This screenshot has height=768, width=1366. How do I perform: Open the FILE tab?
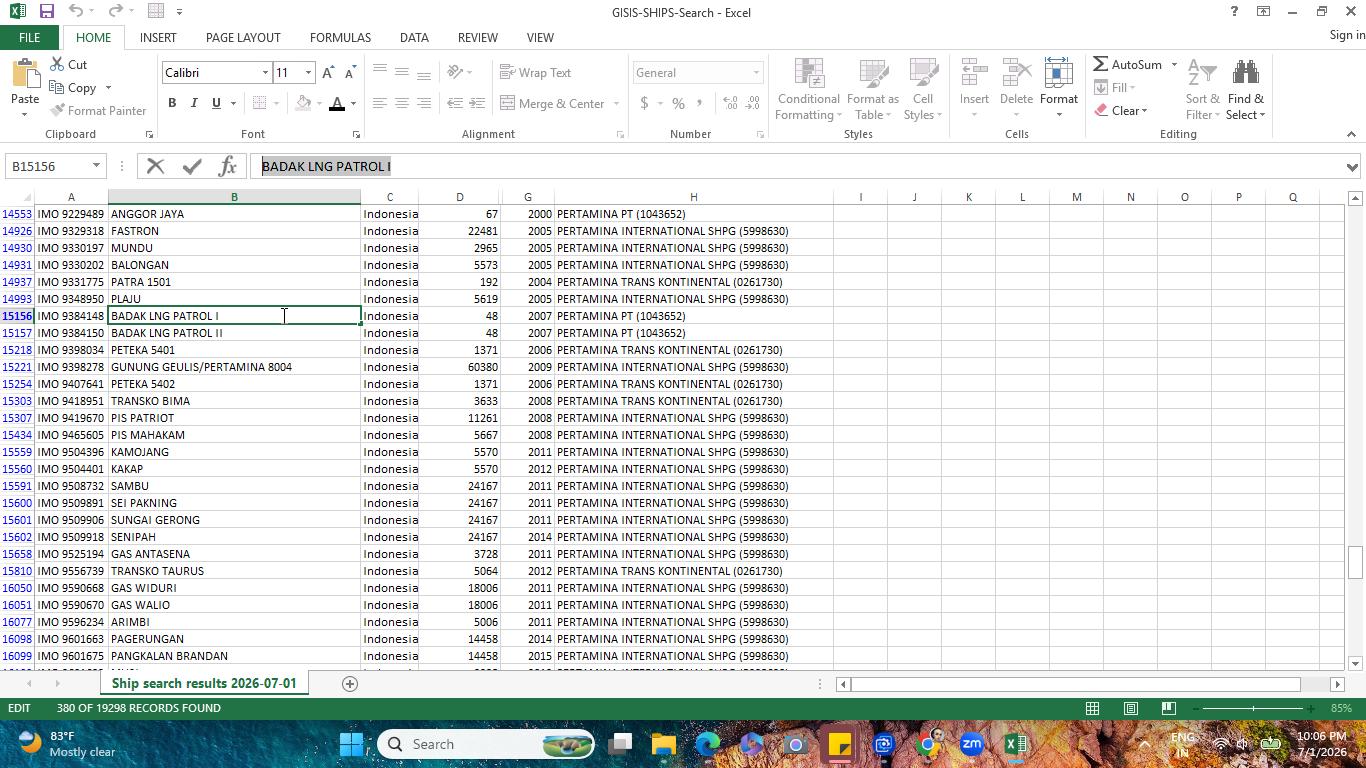pyautogui.click(x=29, y=37)
